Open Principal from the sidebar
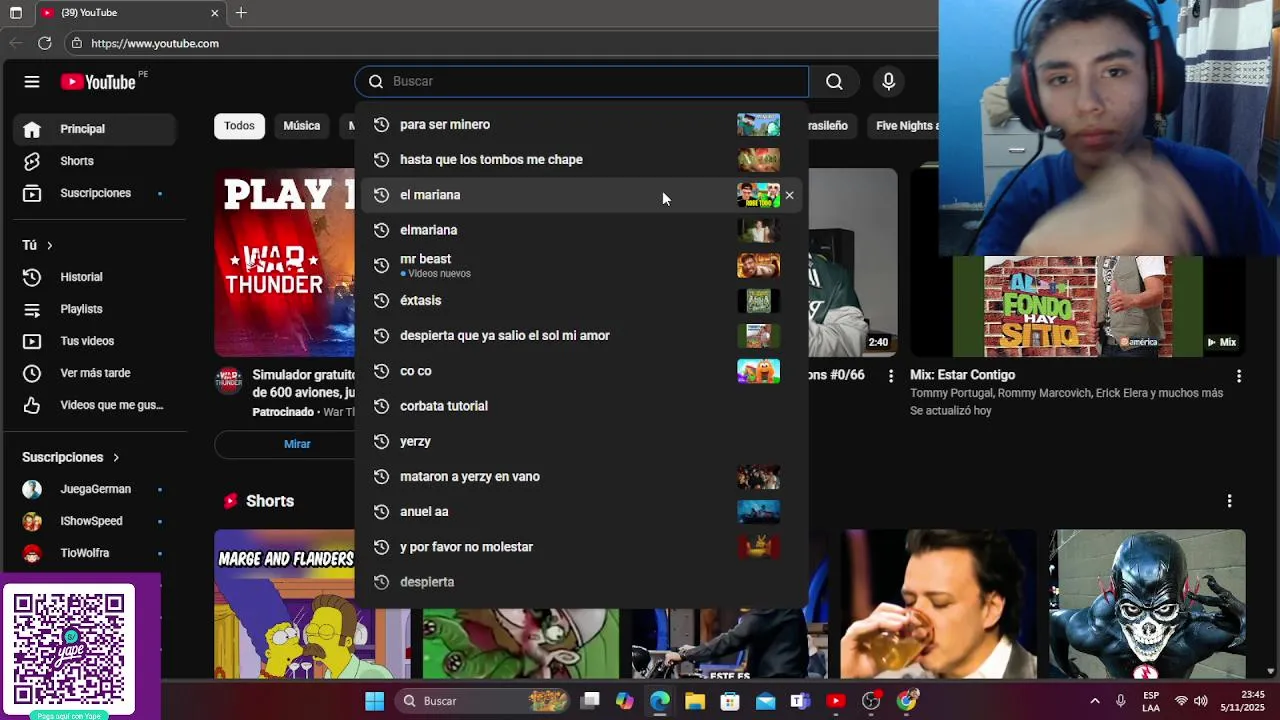The width and height of the screenshot is (1280, 720). (x=95, y=129)
